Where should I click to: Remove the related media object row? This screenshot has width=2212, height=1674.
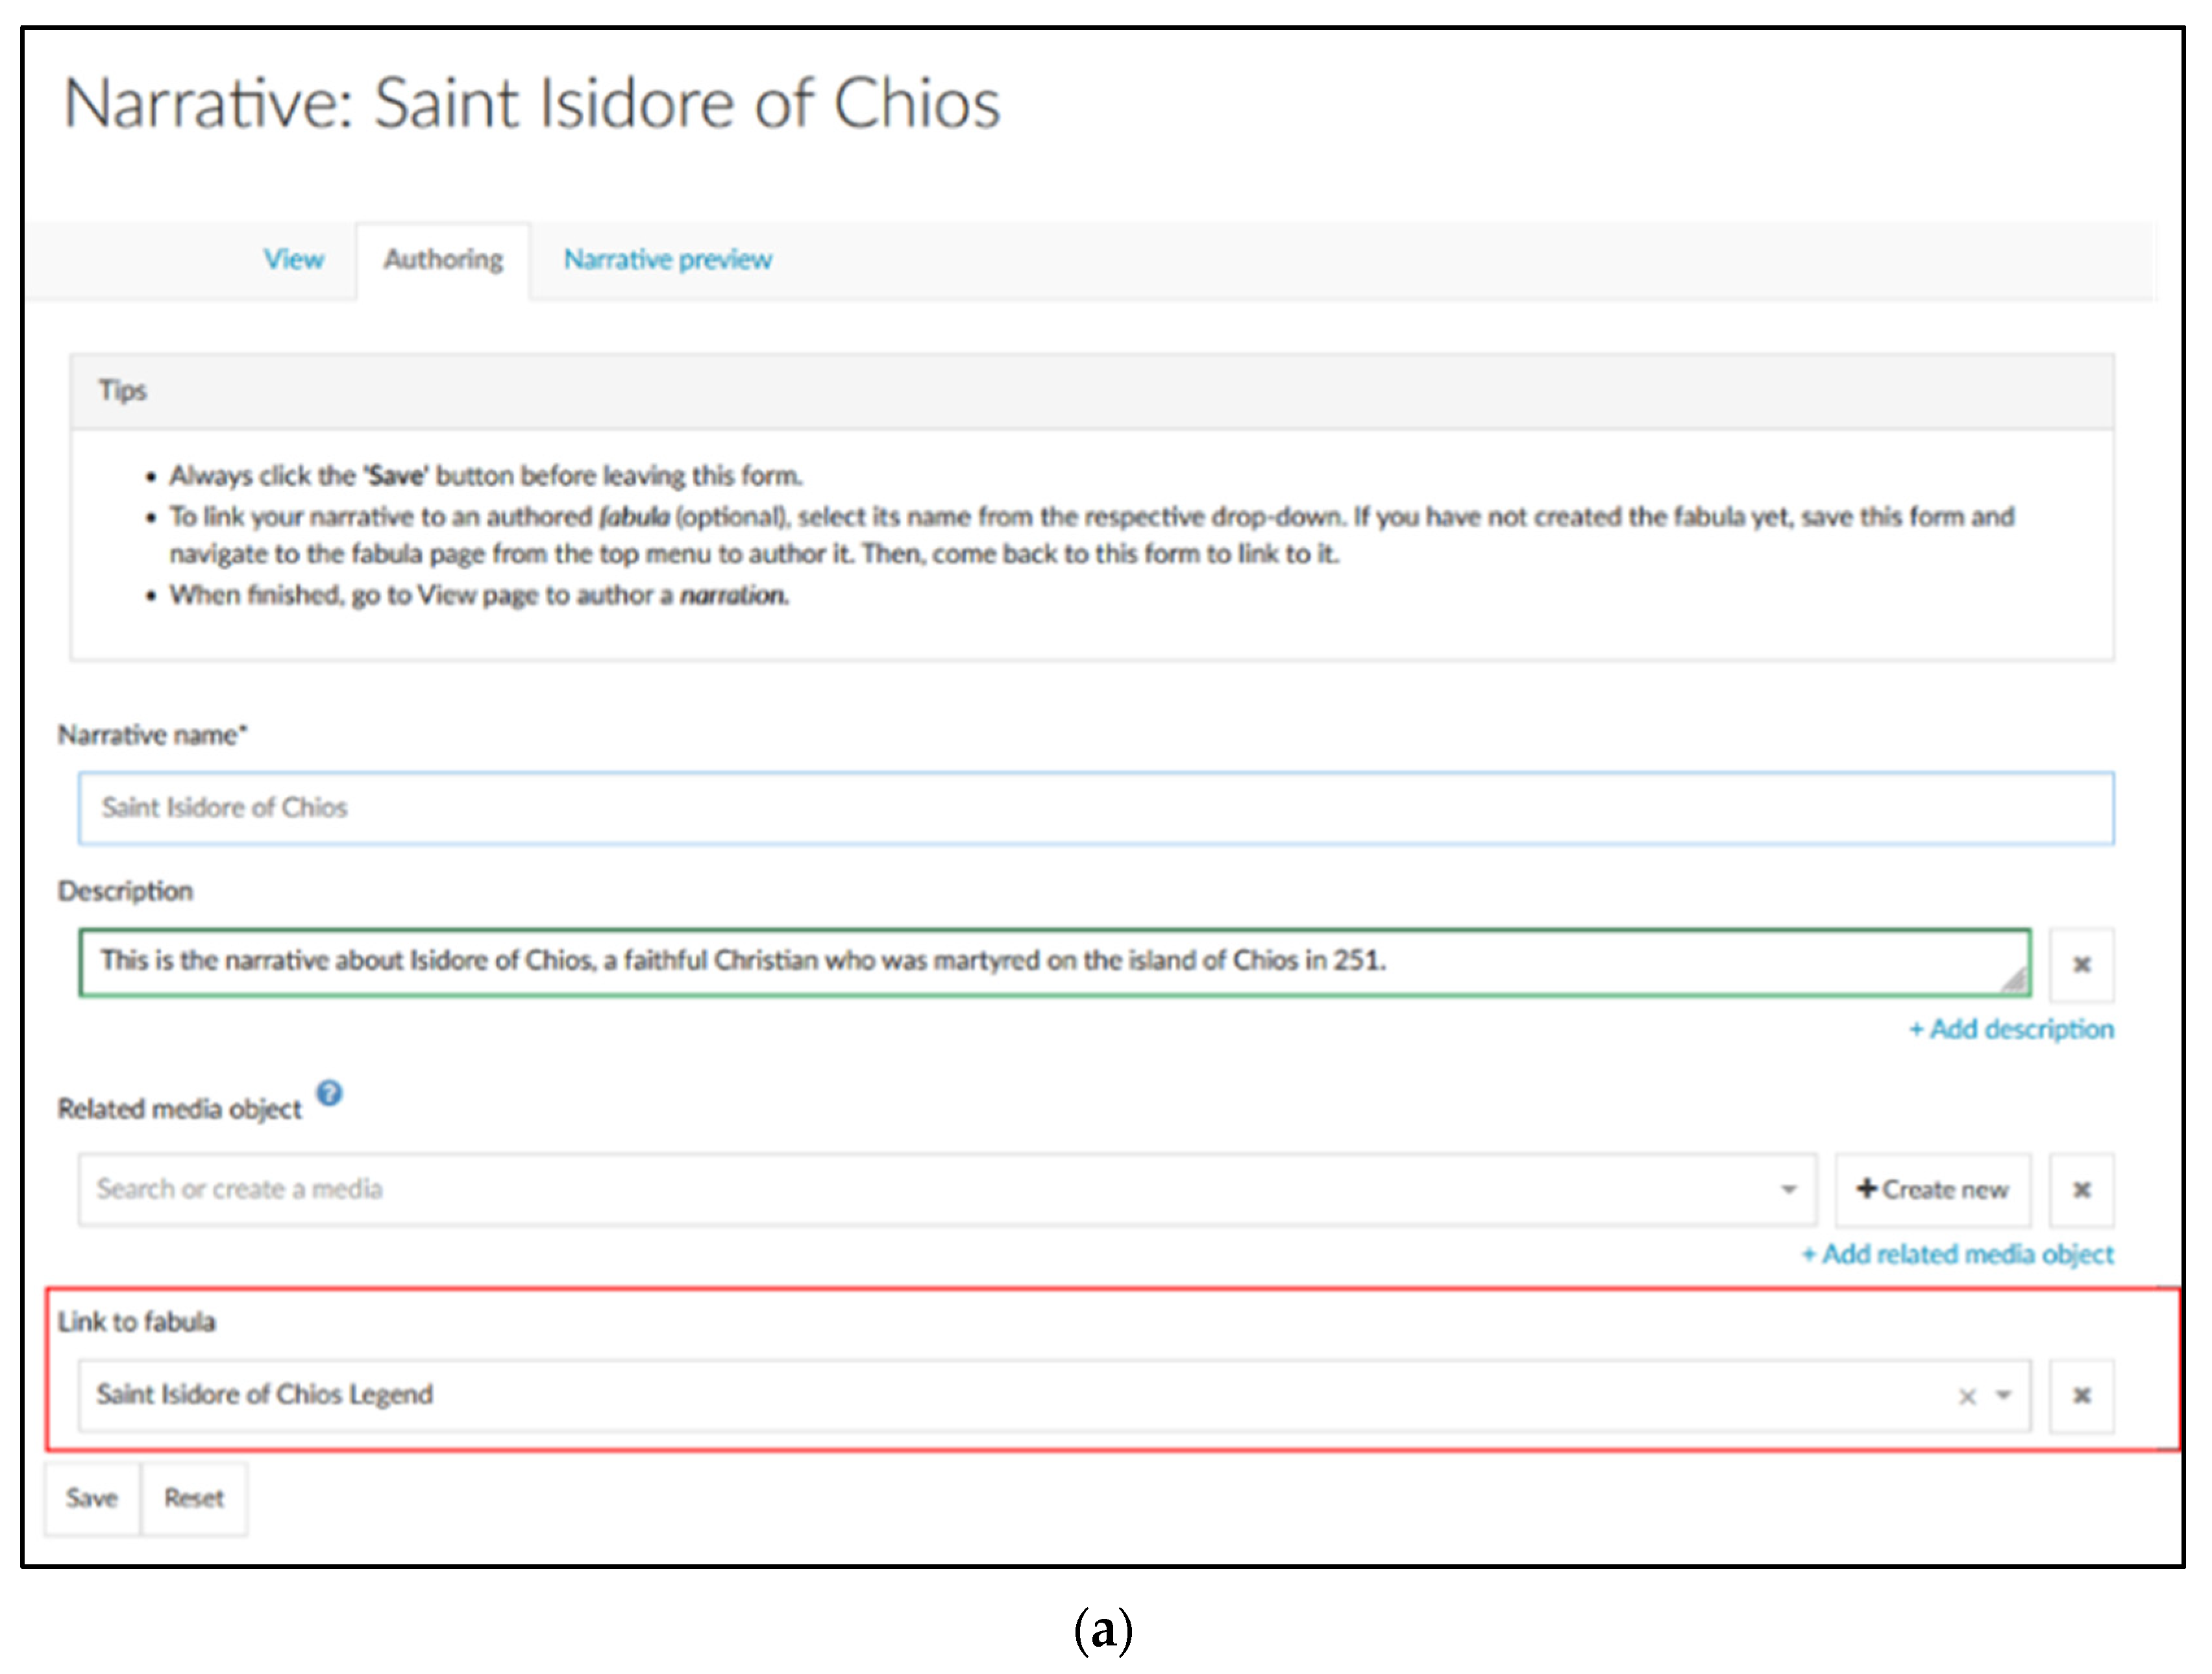click(2081, 1190)
